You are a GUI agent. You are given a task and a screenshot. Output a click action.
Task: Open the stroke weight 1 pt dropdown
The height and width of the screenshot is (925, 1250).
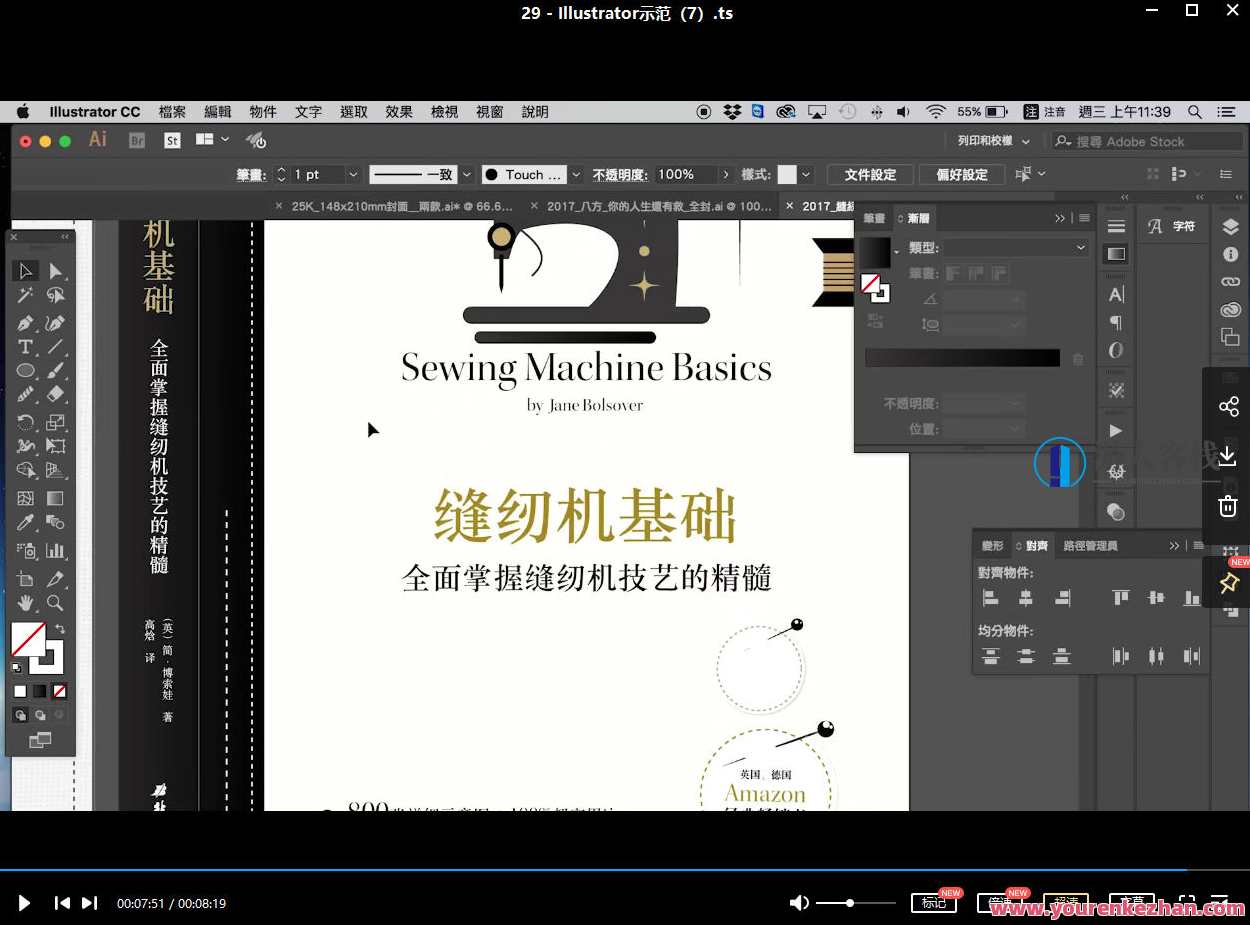(353, 174)
